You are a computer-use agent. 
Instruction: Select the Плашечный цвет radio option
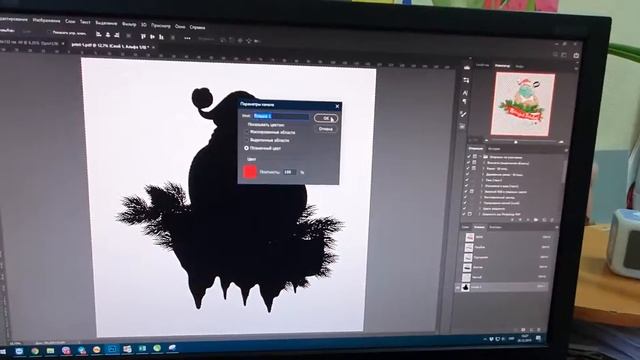pyautogui.click(x=247, y=148)
